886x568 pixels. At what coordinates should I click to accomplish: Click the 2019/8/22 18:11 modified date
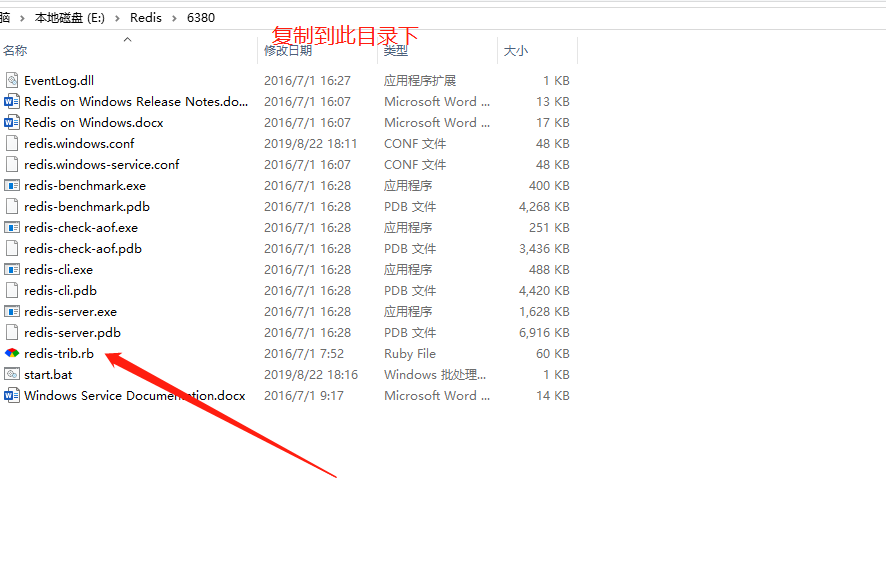coord(310,144)
